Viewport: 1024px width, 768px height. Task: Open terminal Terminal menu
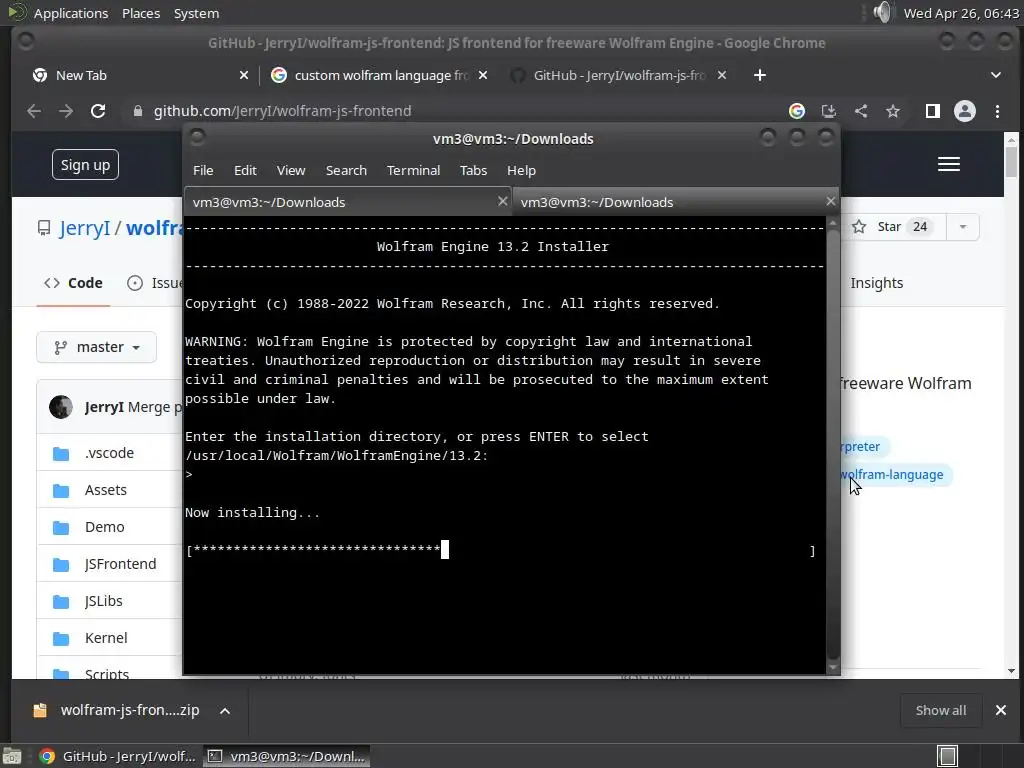[x=413, y=170]
